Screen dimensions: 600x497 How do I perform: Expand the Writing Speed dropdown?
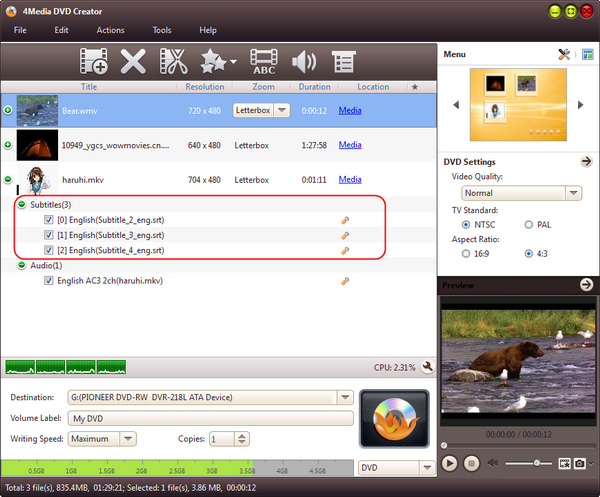point(129,438)
